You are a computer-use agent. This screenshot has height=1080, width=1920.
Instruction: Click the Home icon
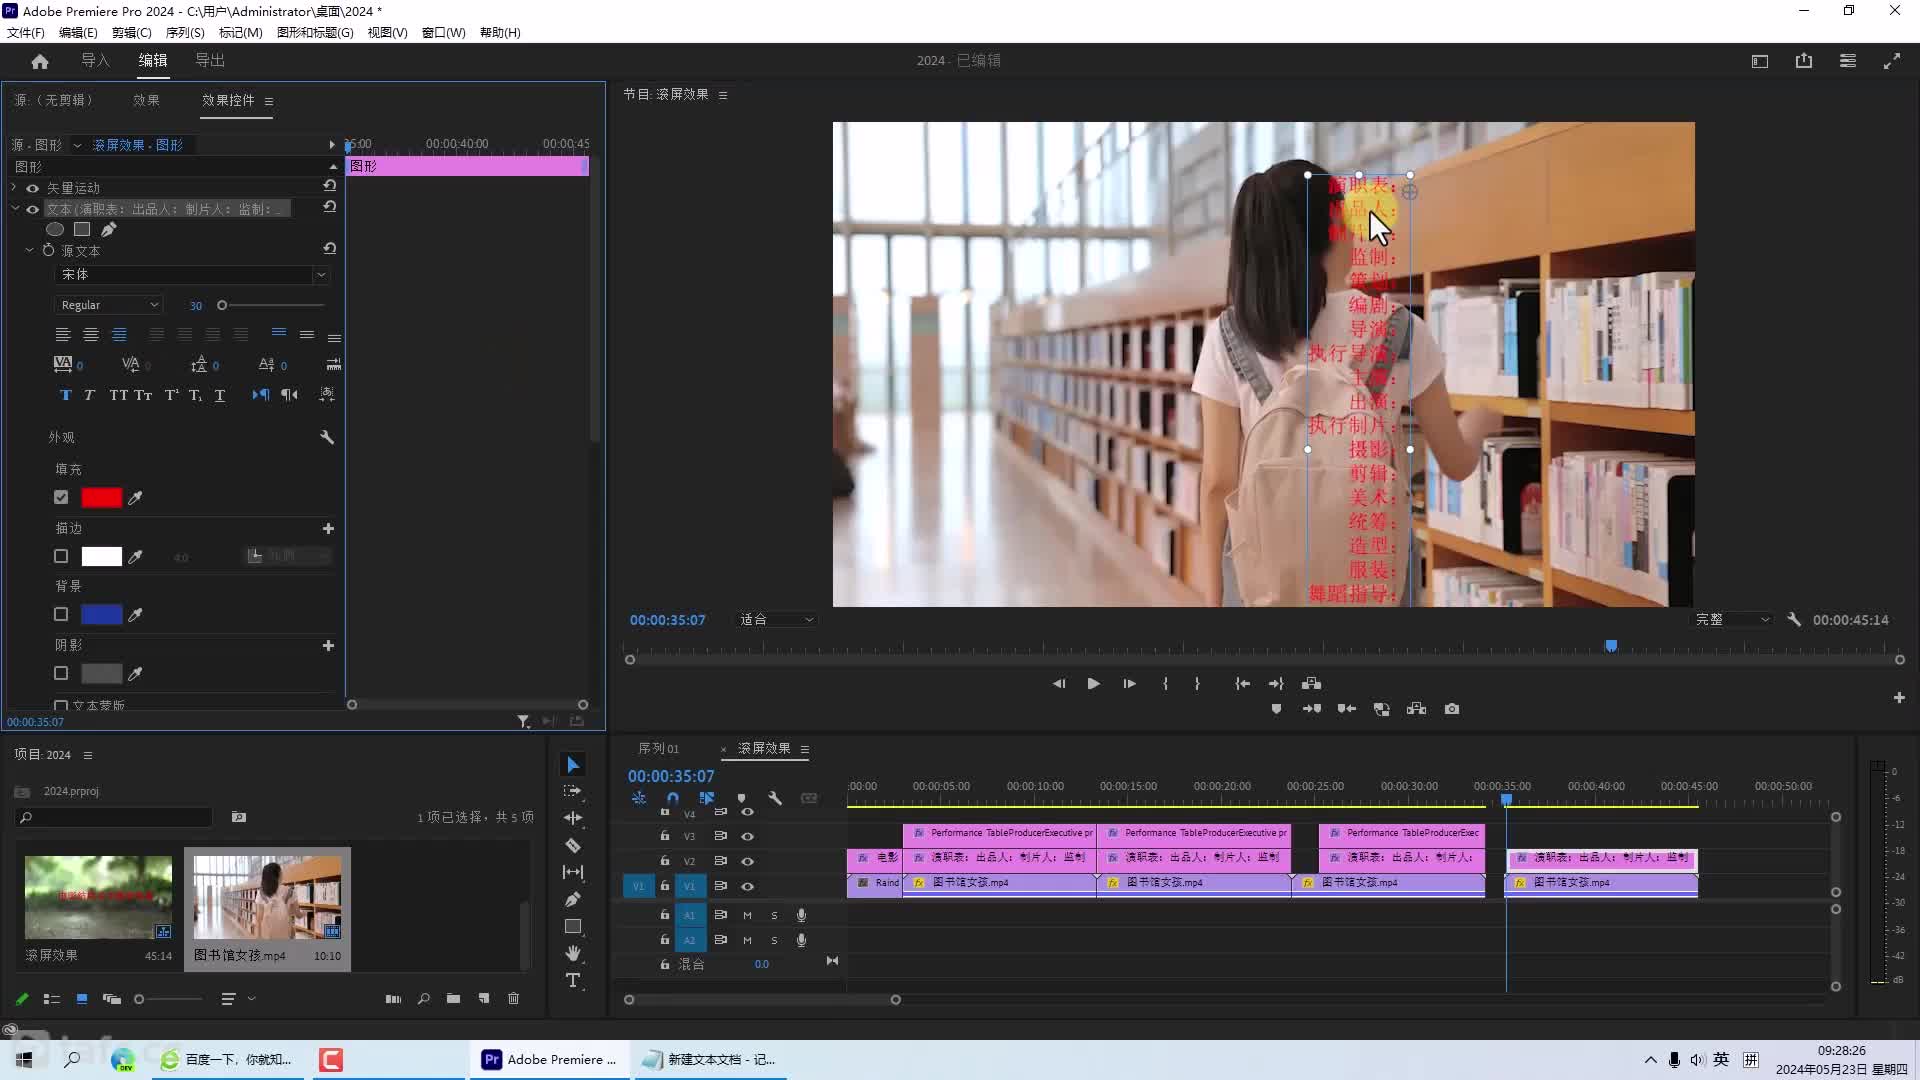40,61
